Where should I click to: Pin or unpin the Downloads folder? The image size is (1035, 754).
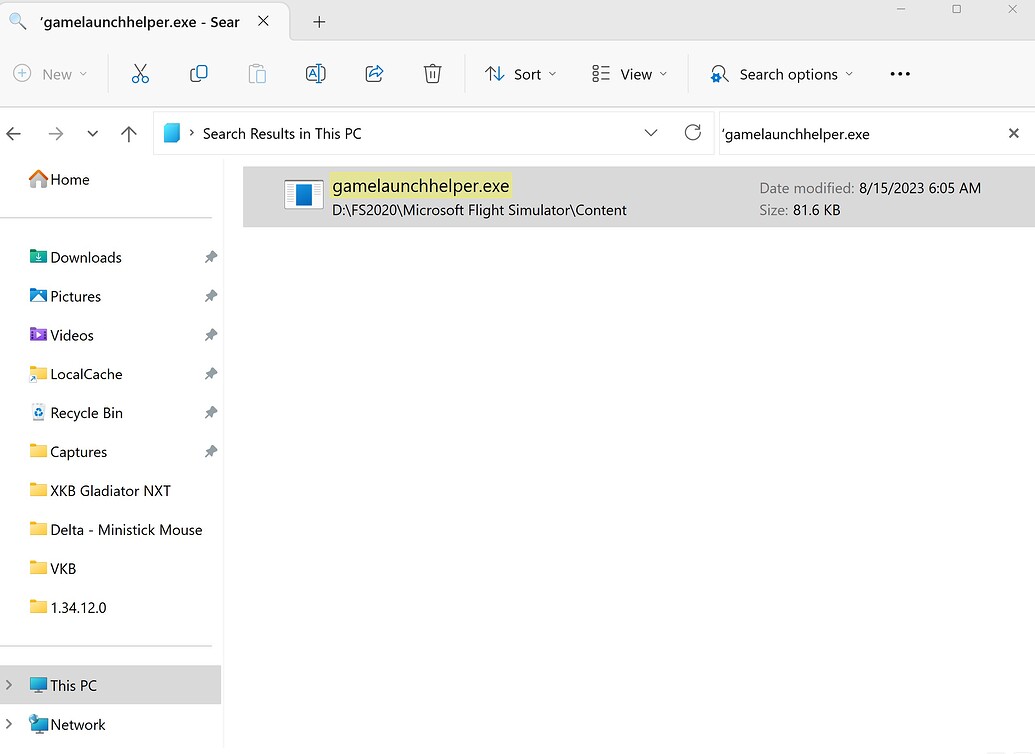tap(210, 257)
